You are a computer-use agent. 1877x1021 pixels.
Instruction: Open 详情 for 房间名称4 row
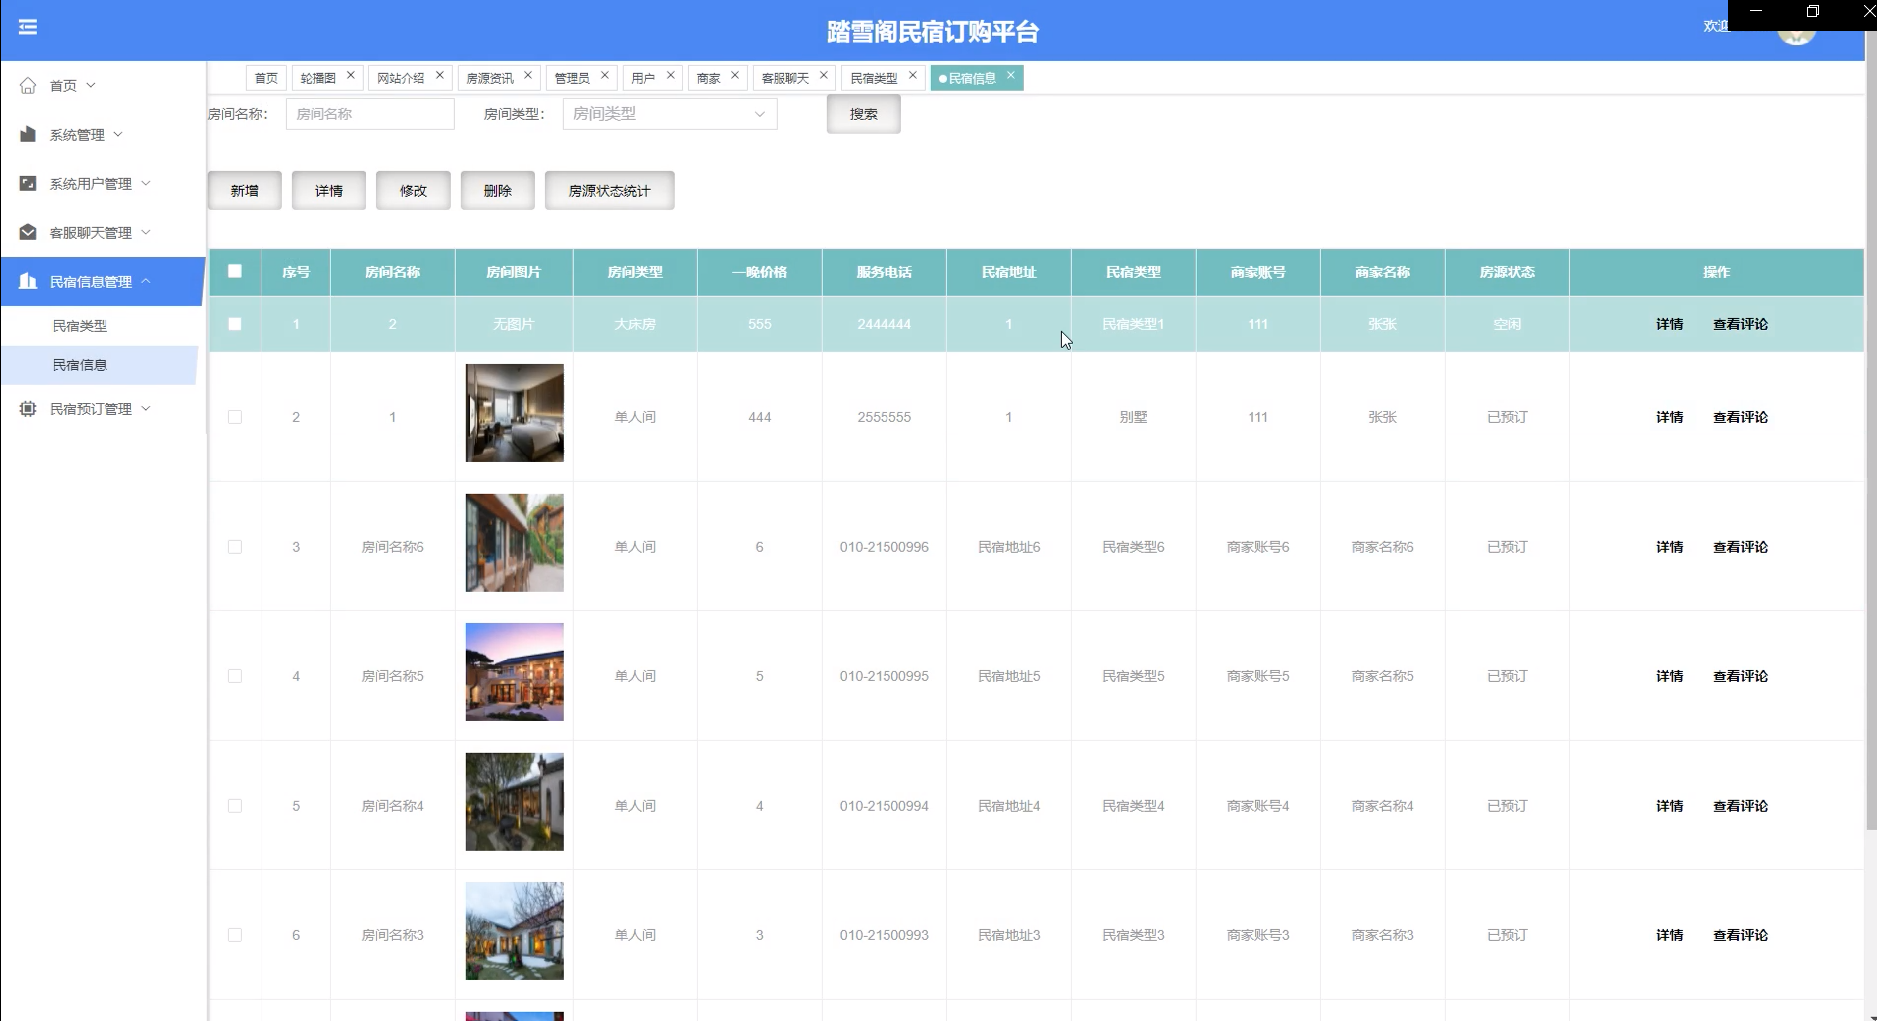(1669, 806)
